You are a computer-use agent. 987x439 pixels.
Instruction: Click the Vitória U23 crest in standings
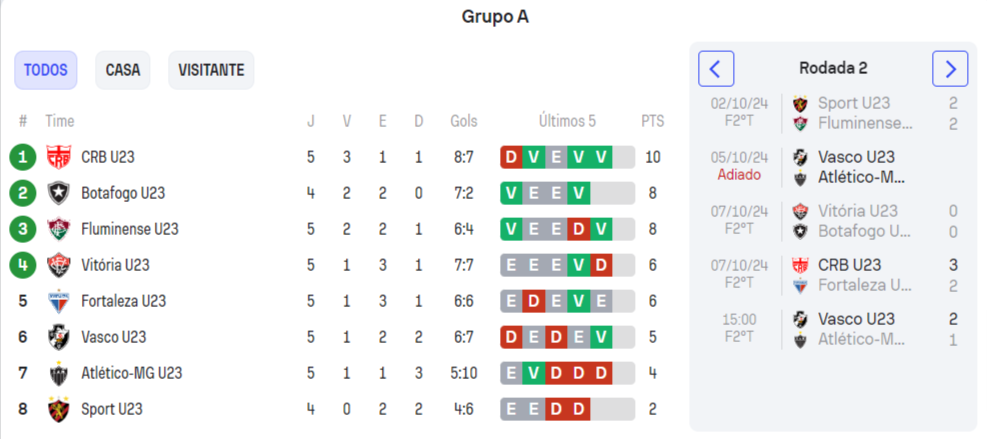[58, 265]
